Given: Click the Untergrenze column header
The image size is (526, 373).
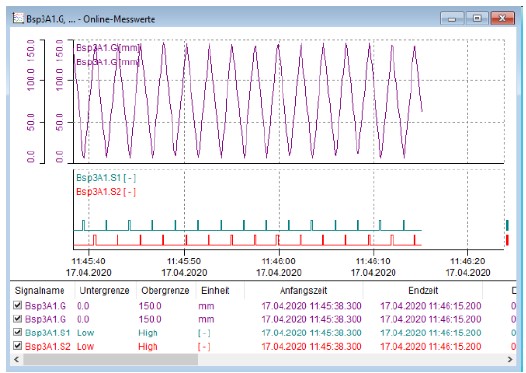Looking at the screenshot, I should click(104, 290).
